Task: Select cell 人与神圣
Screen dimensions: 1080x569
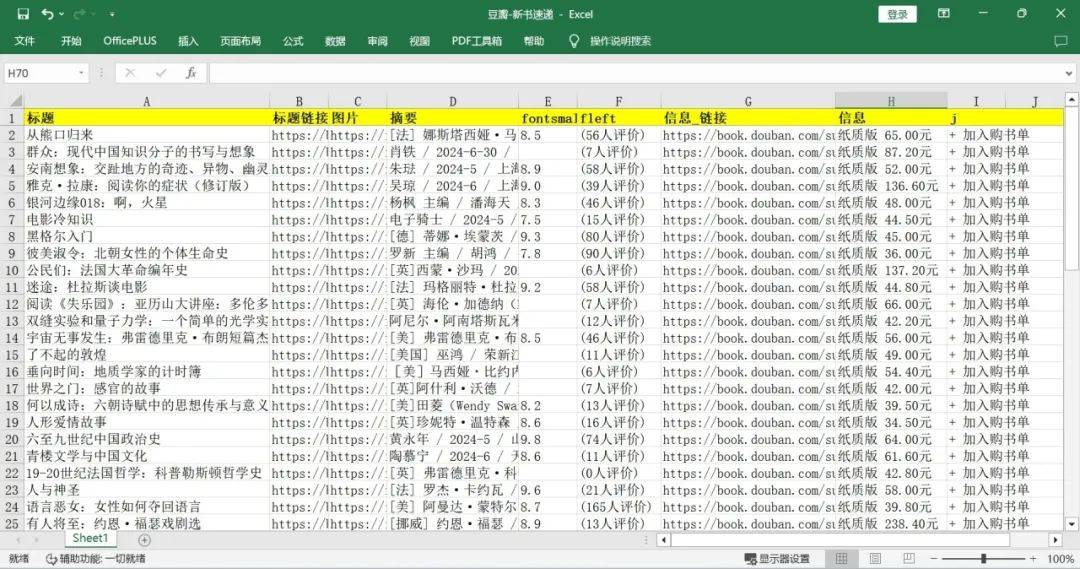Action: tap(147, 490)
